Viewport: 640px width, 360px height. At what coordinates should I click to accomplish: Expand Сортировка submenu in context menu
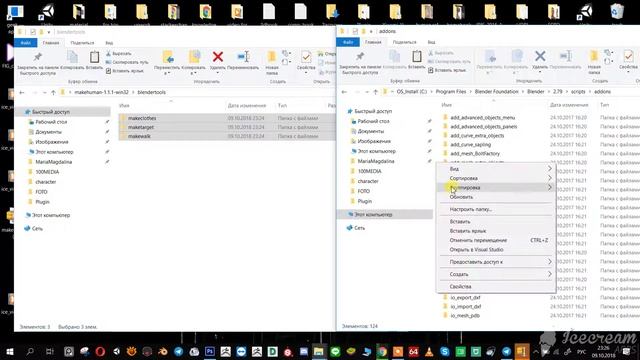tap(496, 178)
